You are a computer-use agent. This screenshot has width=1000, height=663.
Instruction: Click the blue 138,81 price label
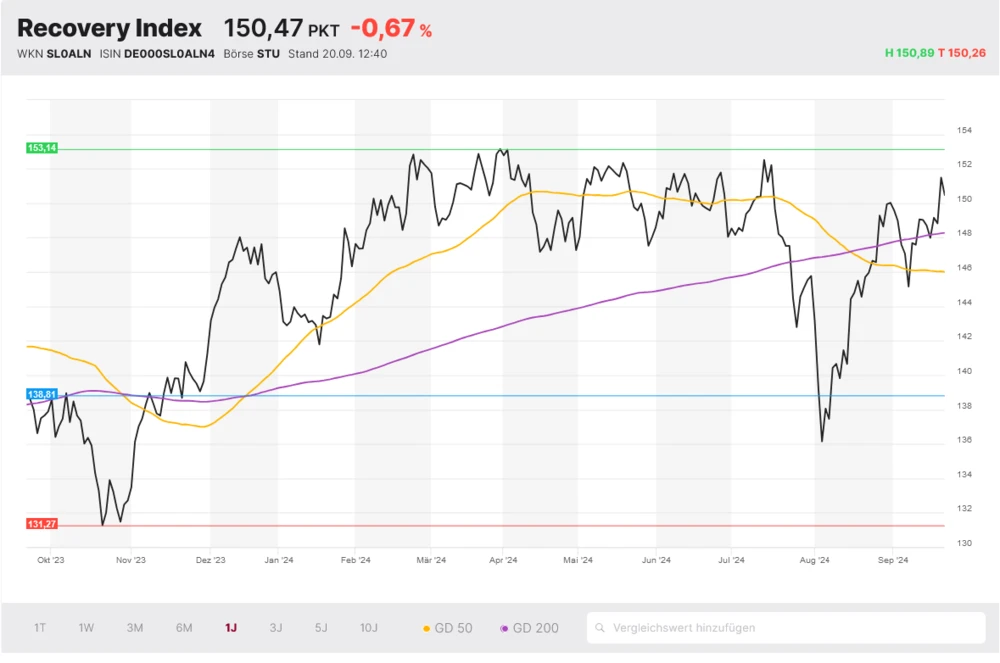click(x=40, y=394)
